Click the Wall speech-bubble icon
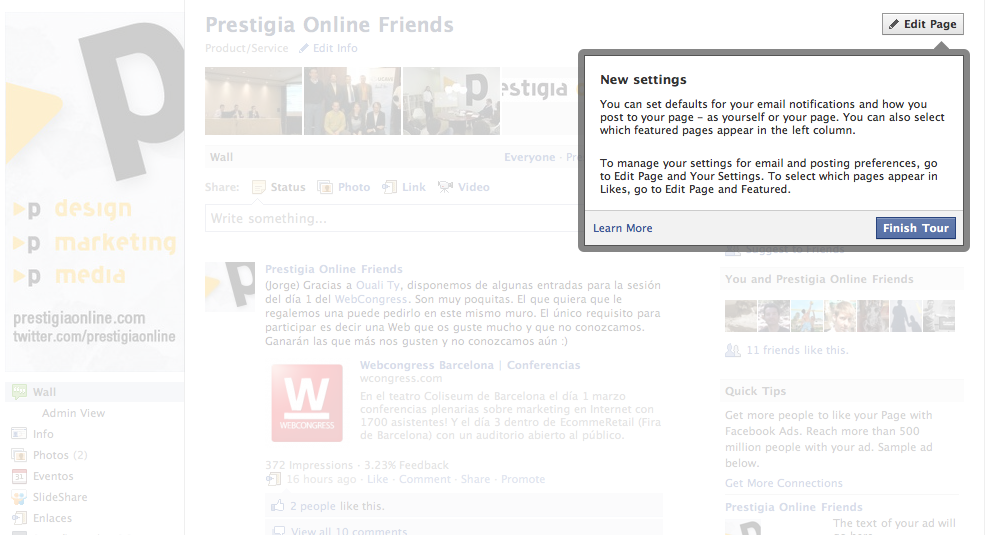The height and width of the screenshot is (535, 994). 19,392
